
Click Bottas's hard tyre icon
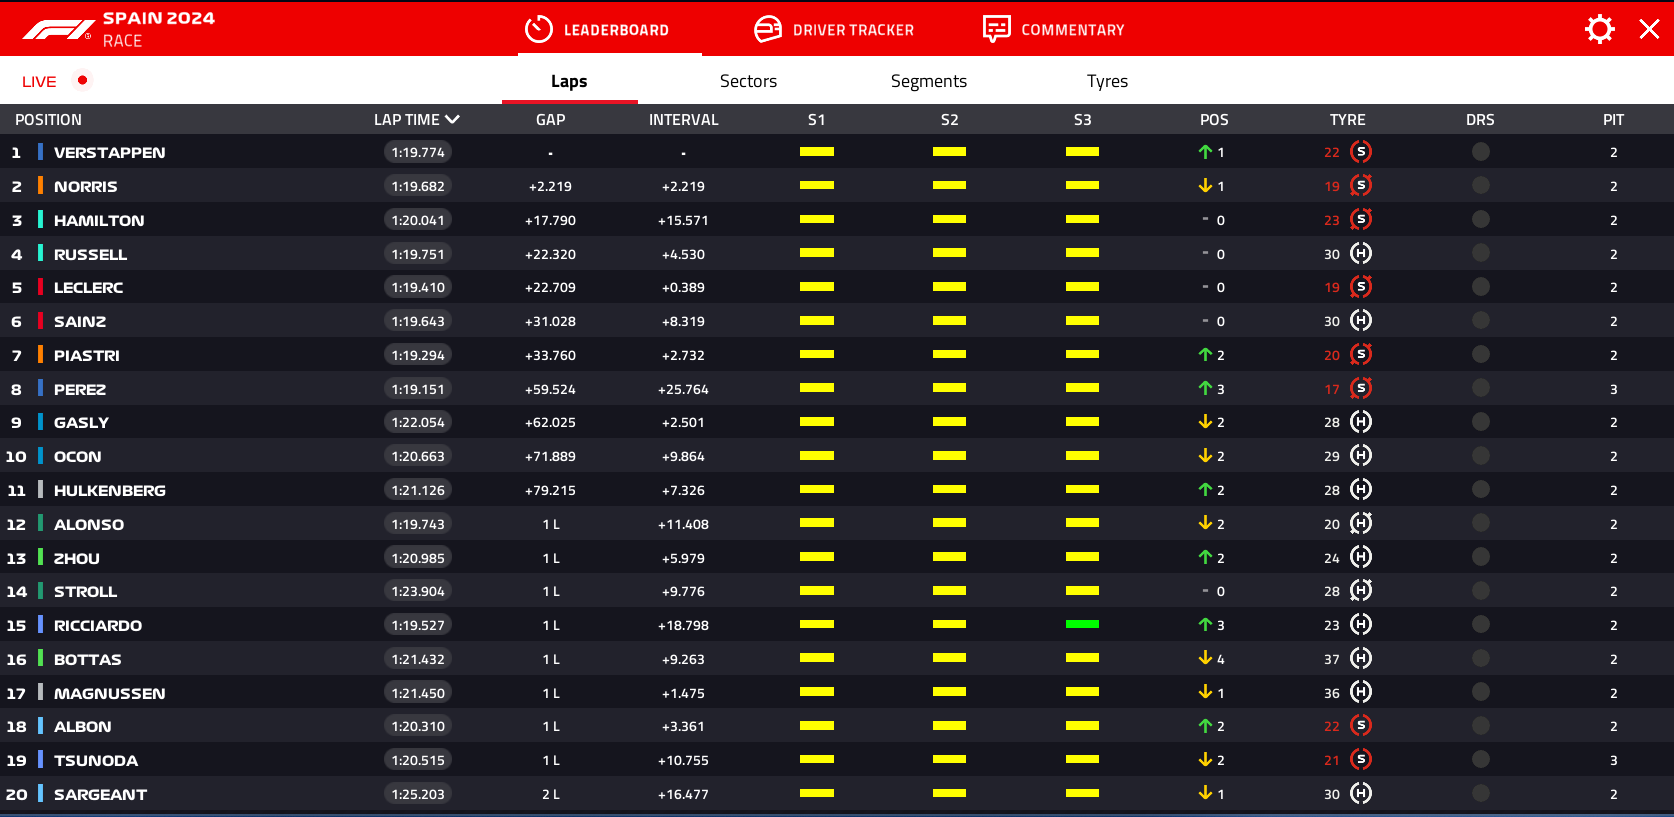(x=1361, y=659)
